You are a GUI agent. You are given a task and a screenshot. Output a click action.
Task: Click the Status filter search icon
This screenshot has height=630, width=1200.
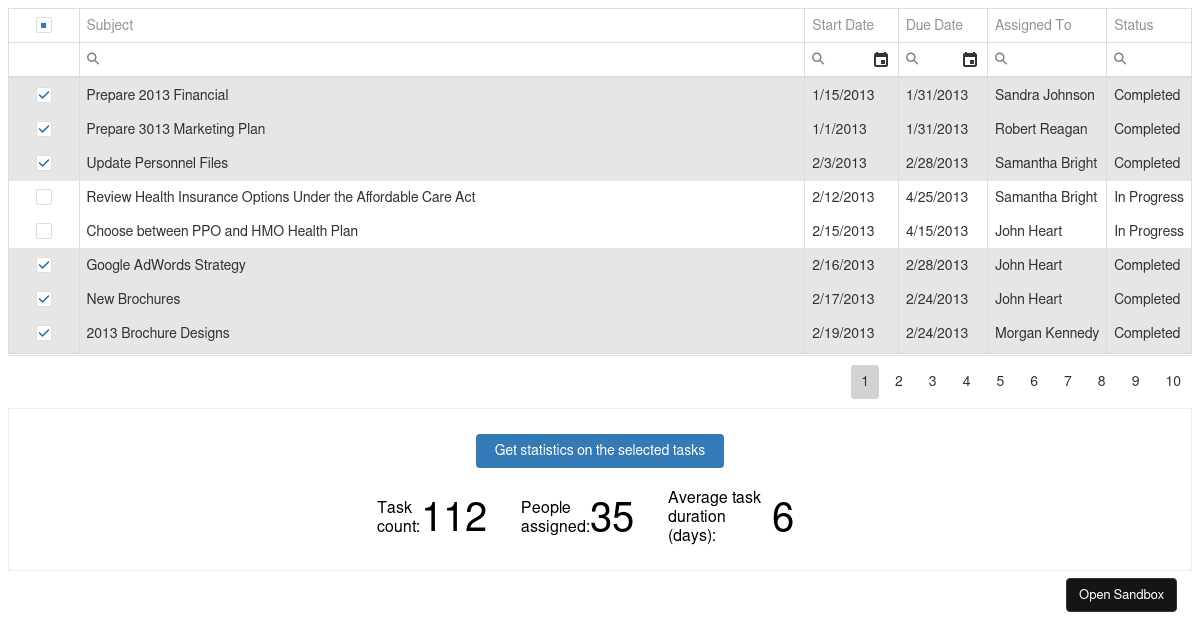click(1120, 60)
